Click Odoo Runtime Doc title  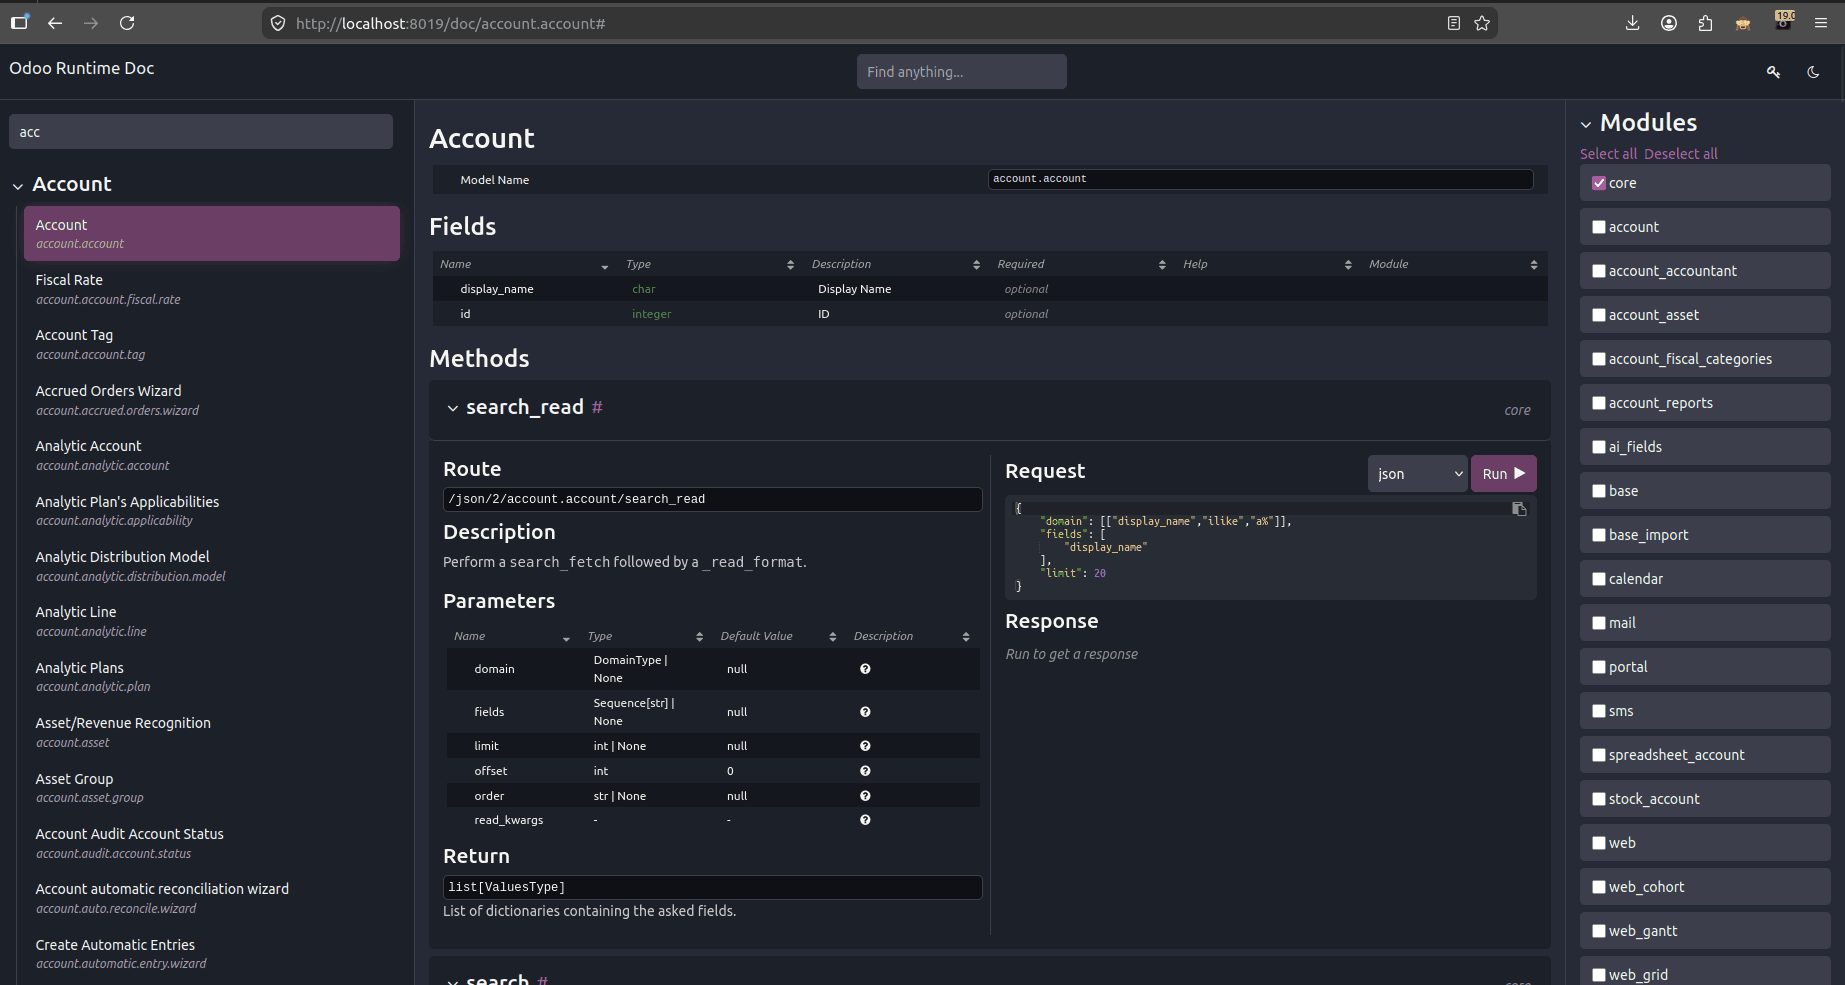pos(82,68)
